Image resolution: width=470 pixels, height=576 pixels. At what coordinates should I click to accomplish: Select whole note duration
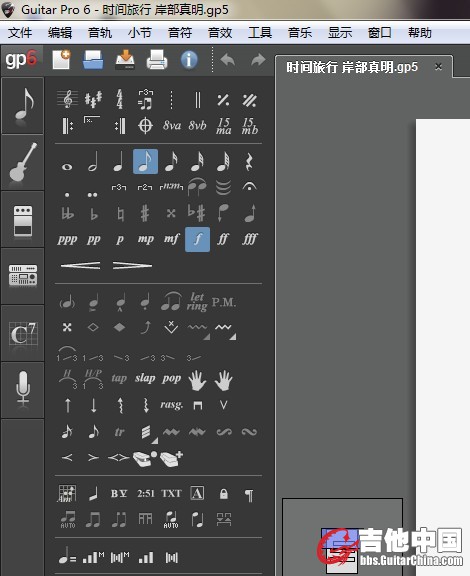(67, 167)
